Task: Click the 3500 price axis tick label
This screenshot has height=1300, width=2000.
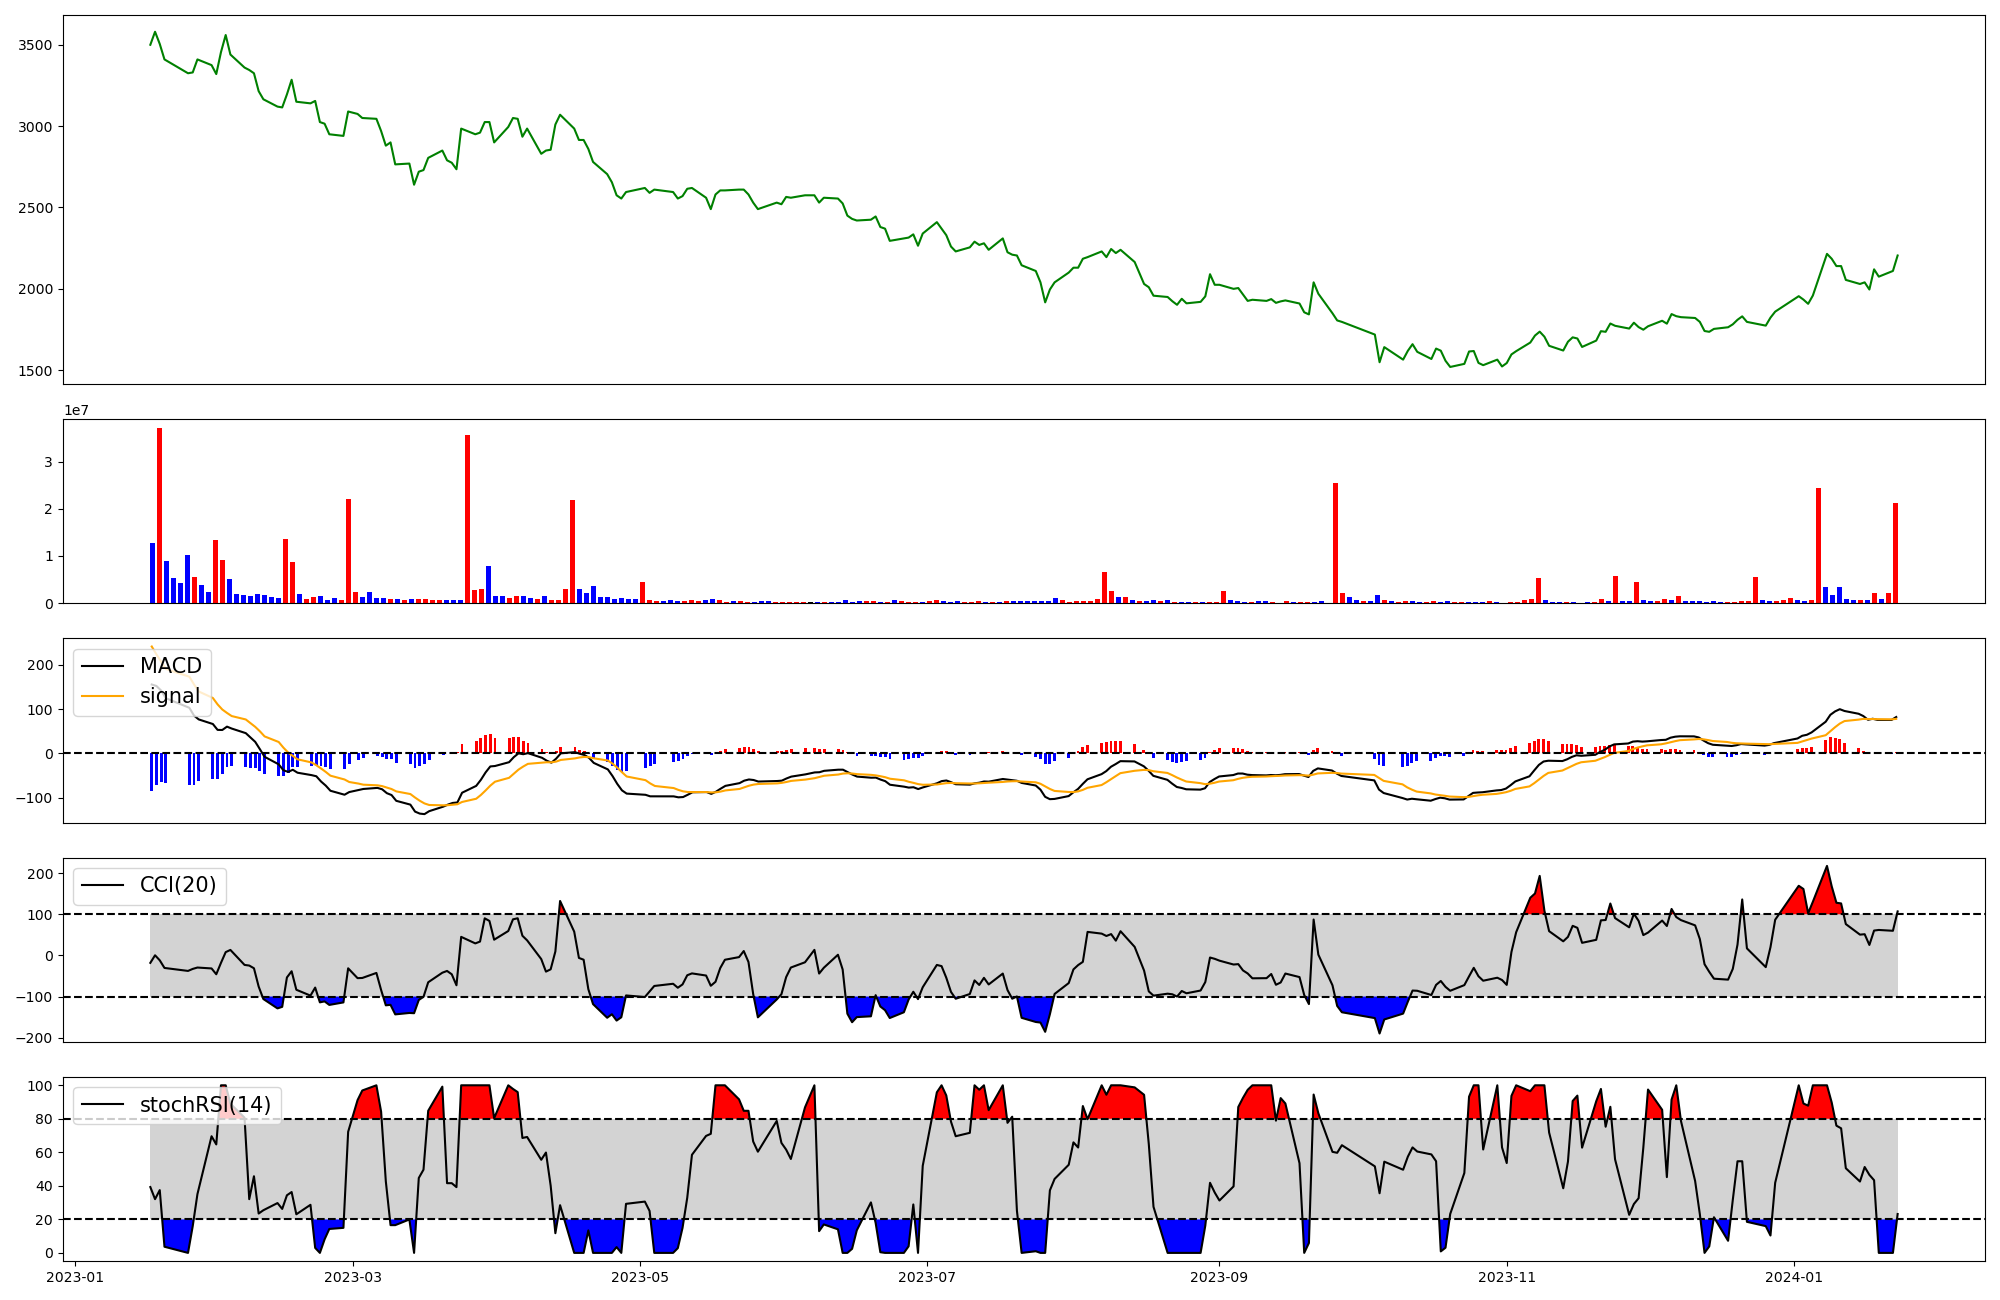Action: tap(35, 45)
